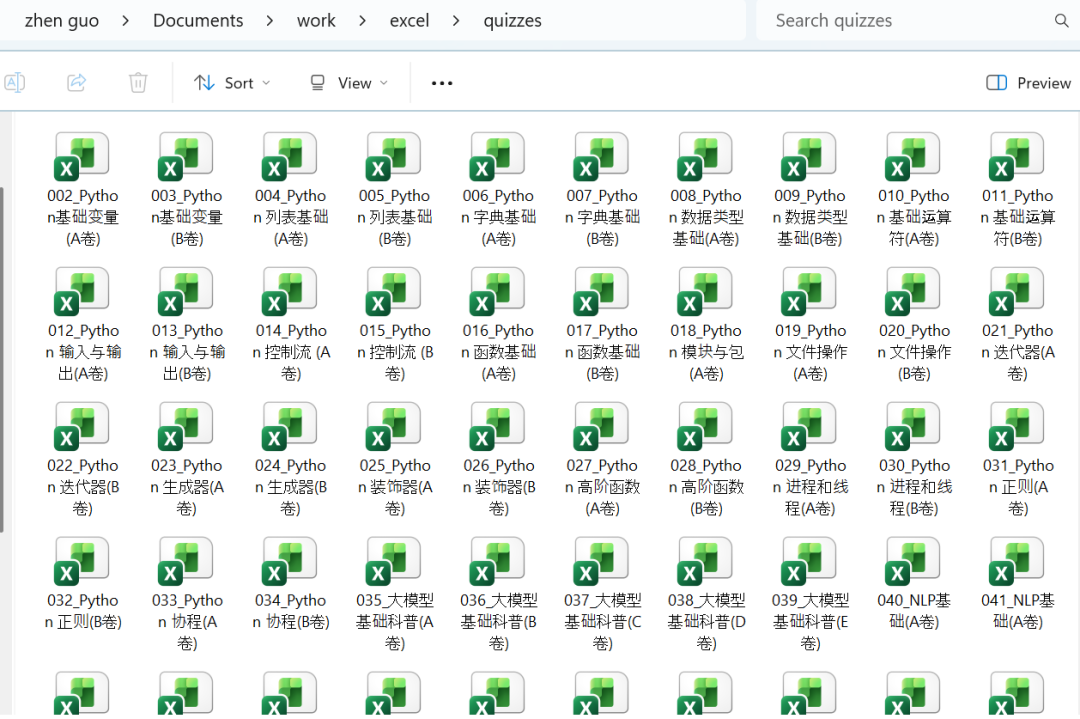This screenshot has width=1080, height=719.
Task: Click file name 037_大模型基础科普(C卷)
Action: pos(603,622)
